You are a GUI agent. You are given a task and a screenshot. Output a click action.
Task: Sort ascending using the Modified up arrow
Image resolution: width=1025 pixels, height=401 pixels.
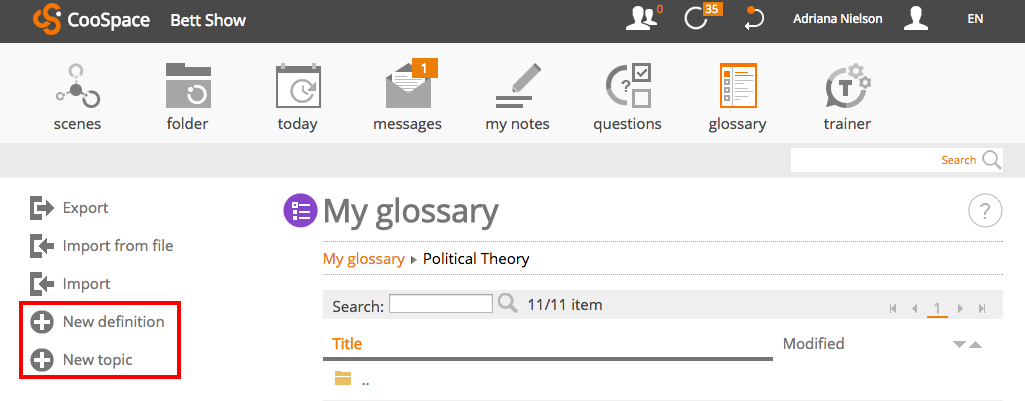point(975,345)
